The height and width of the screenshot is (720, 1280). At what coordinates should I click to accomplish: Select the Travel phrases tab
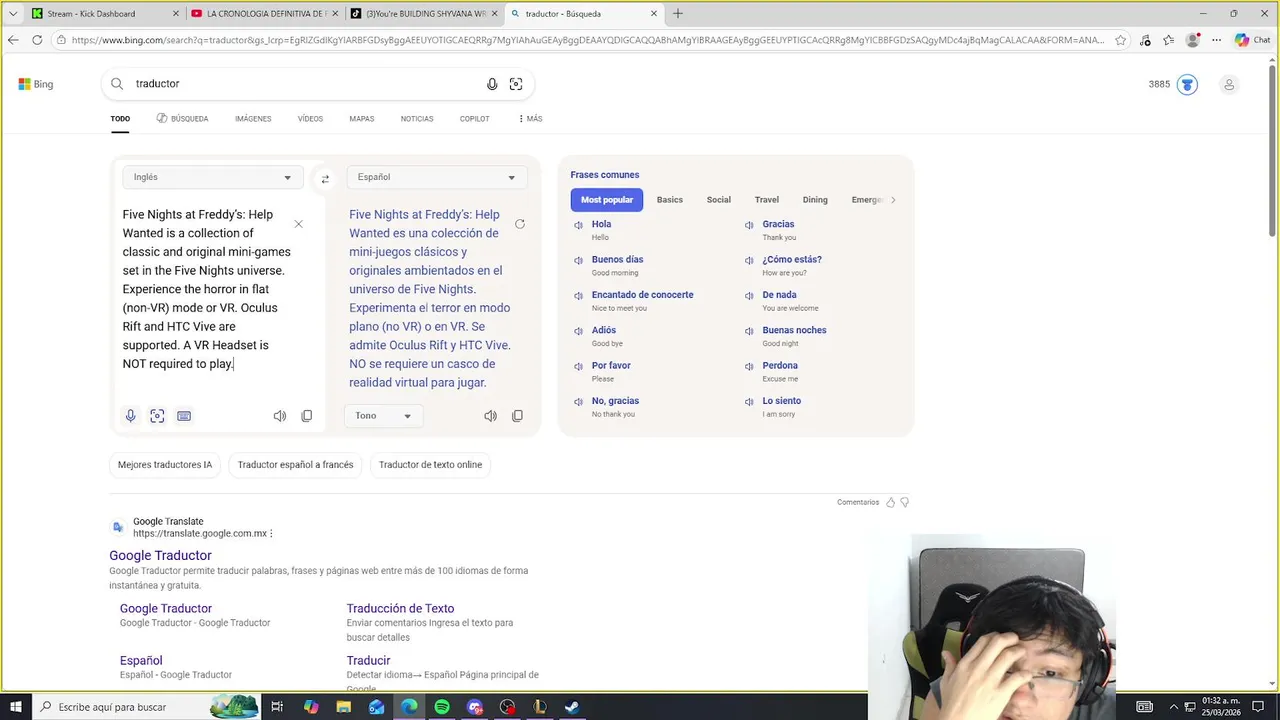click(767, 200)
